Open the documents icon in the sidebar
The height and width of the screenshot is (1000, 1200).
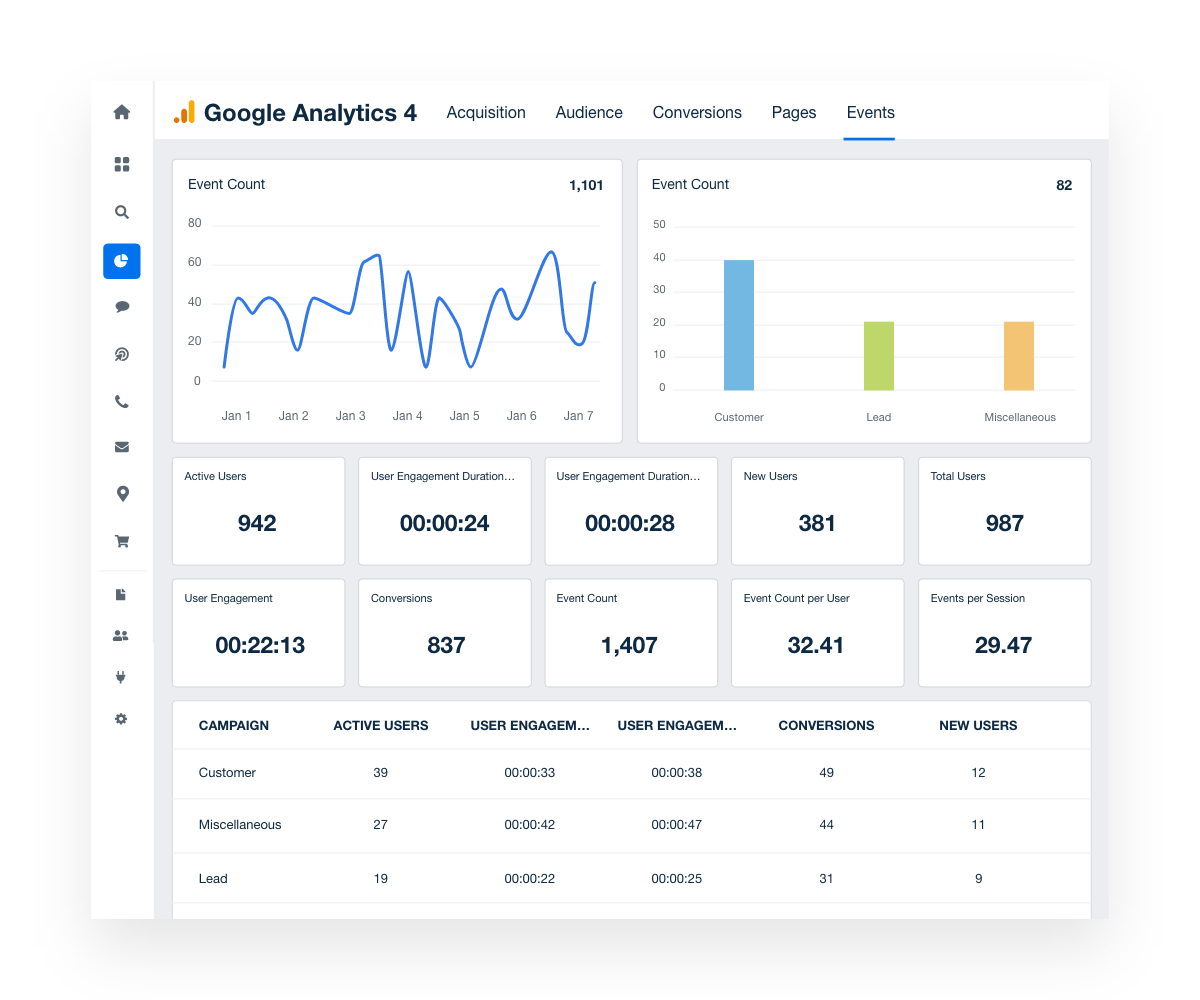point(121,594)
